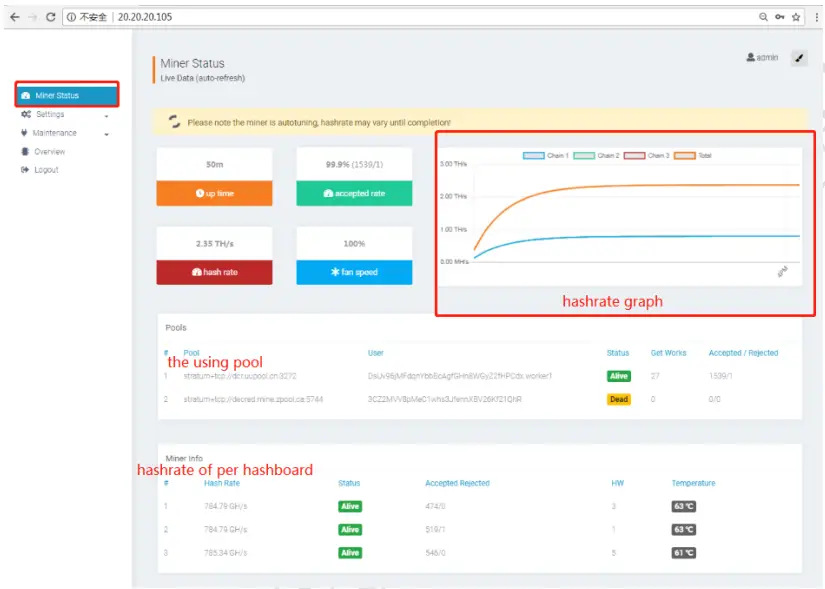Click the Settings gear icon in sidebar
The image size is (825, 589).
[x=26, y=114]
